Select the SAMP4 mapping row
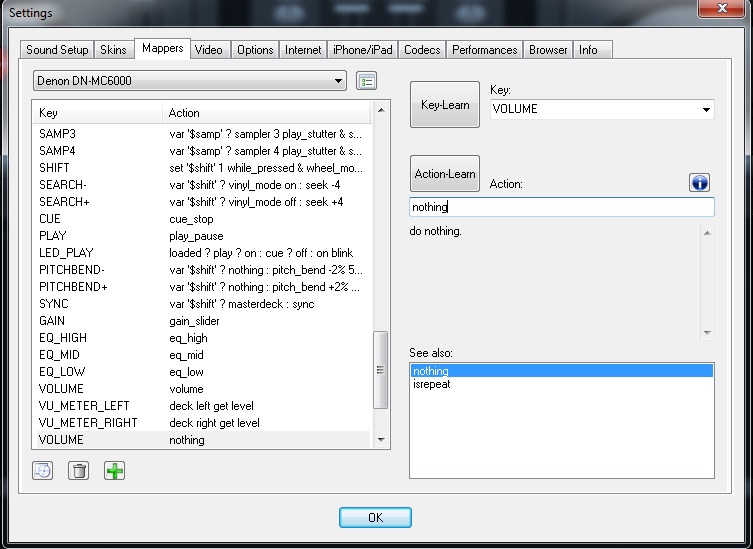 [204, 151]
